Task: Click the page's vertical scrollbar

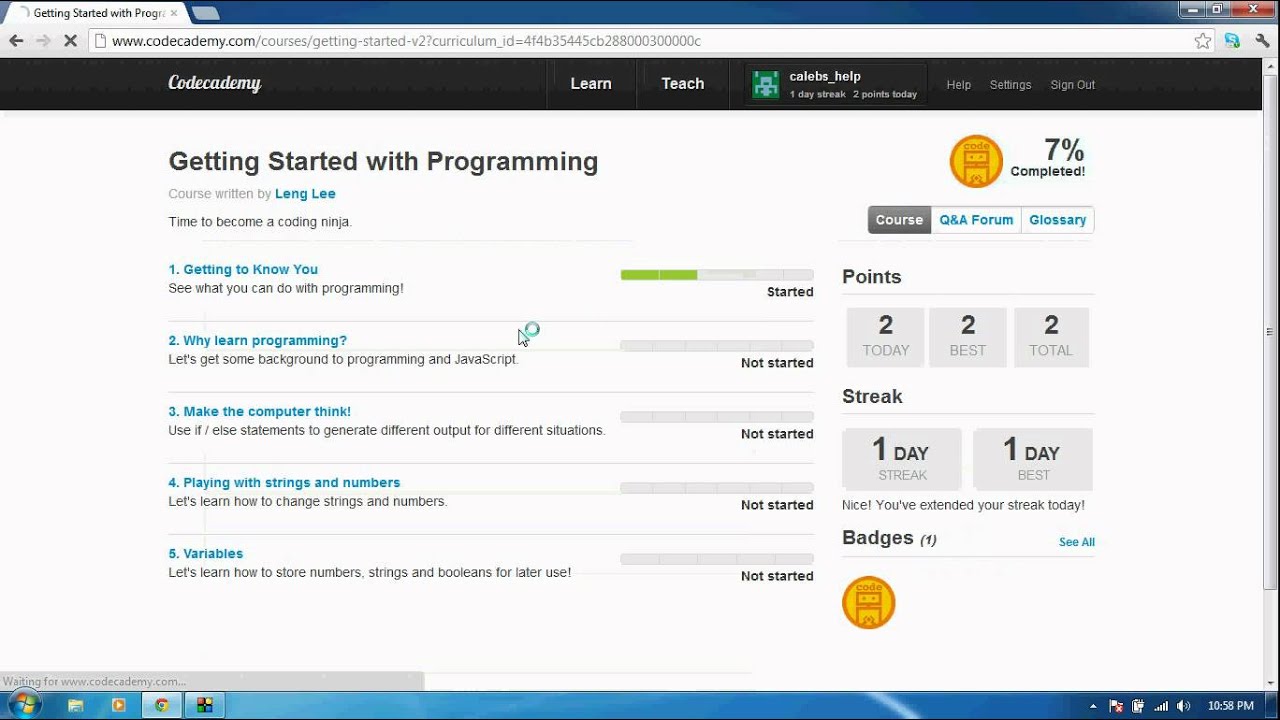Action: 1270,330
